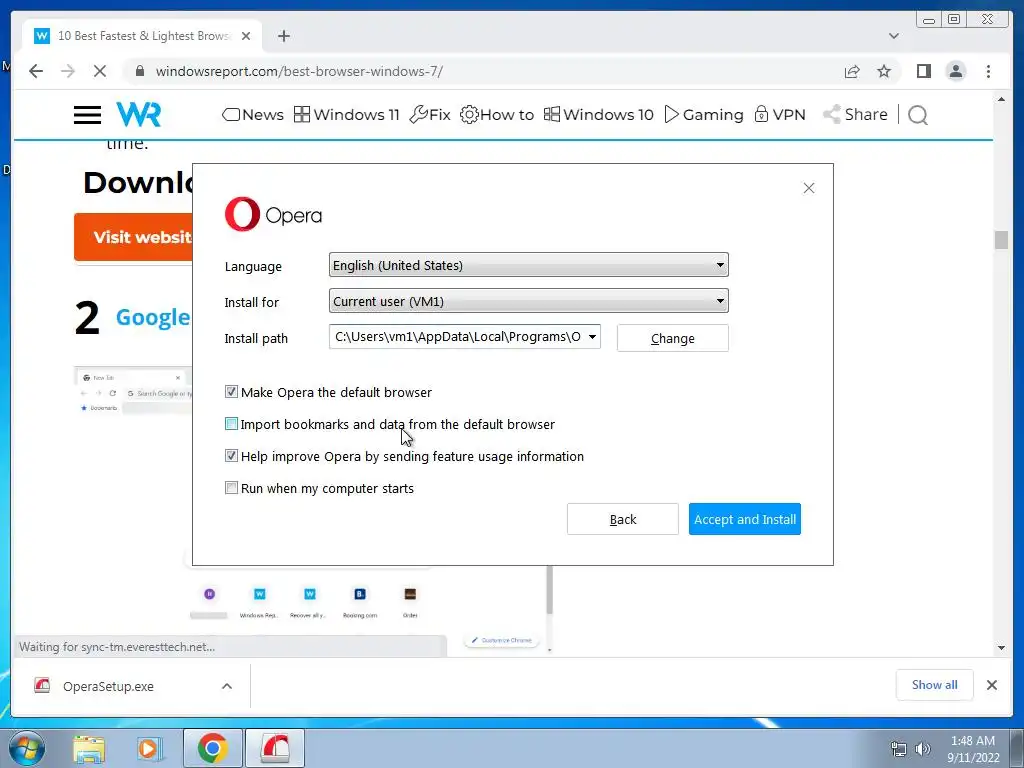Click the Opera logo in installer

pyautogui.click(x=273, y=214)
